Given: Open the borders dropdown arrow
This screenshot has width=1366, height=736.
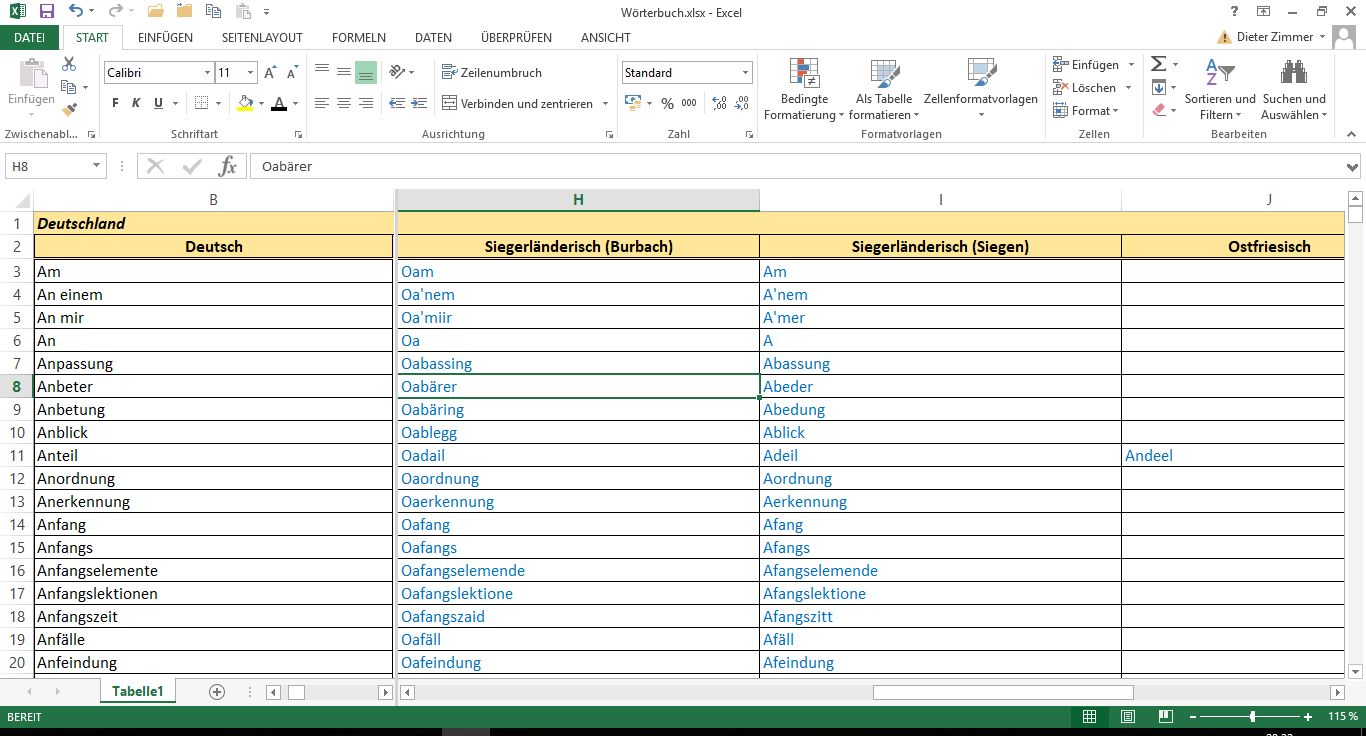Looking at the screenshot, I should (x=219, y=104).
